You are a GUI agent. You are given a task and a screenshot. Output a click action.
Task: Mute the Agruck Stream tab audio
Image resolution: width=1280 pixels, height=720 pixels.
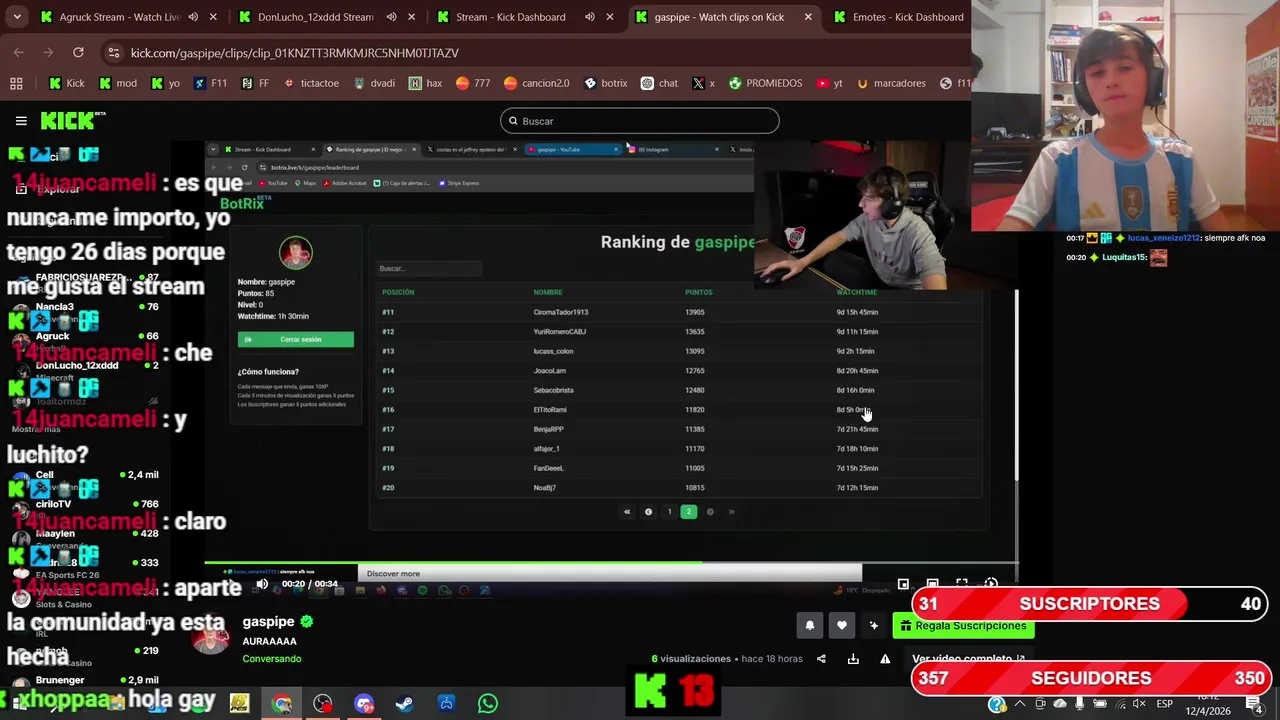point(193,17)
